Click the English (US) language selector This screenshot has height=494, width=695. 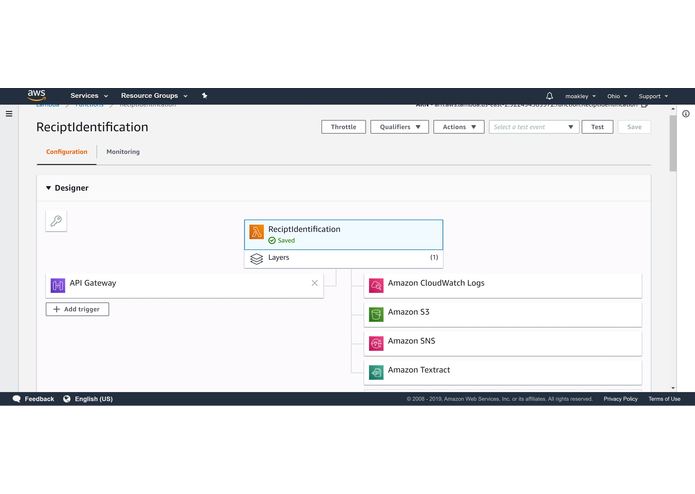pos(94,399)
